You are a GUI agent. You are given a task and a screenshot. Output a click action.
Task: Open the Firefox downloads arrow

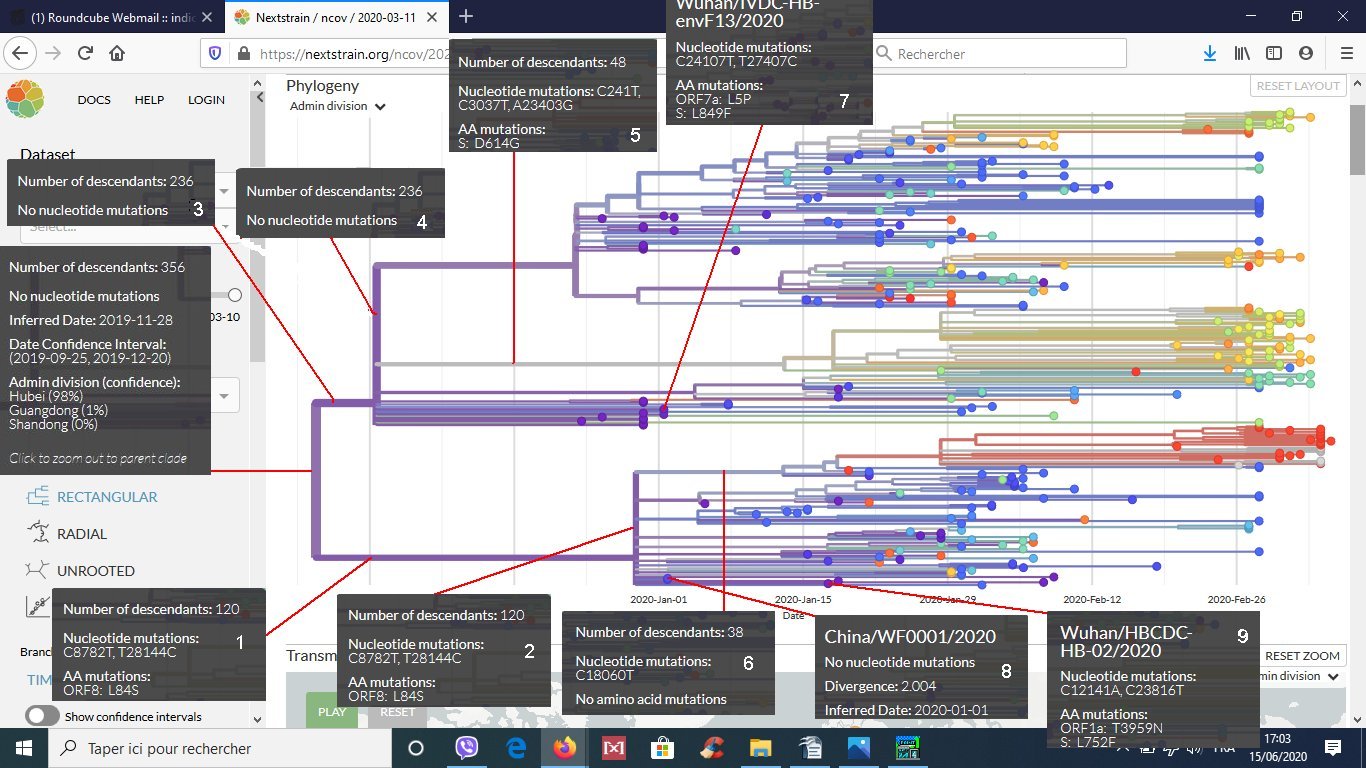[1209, 54]
